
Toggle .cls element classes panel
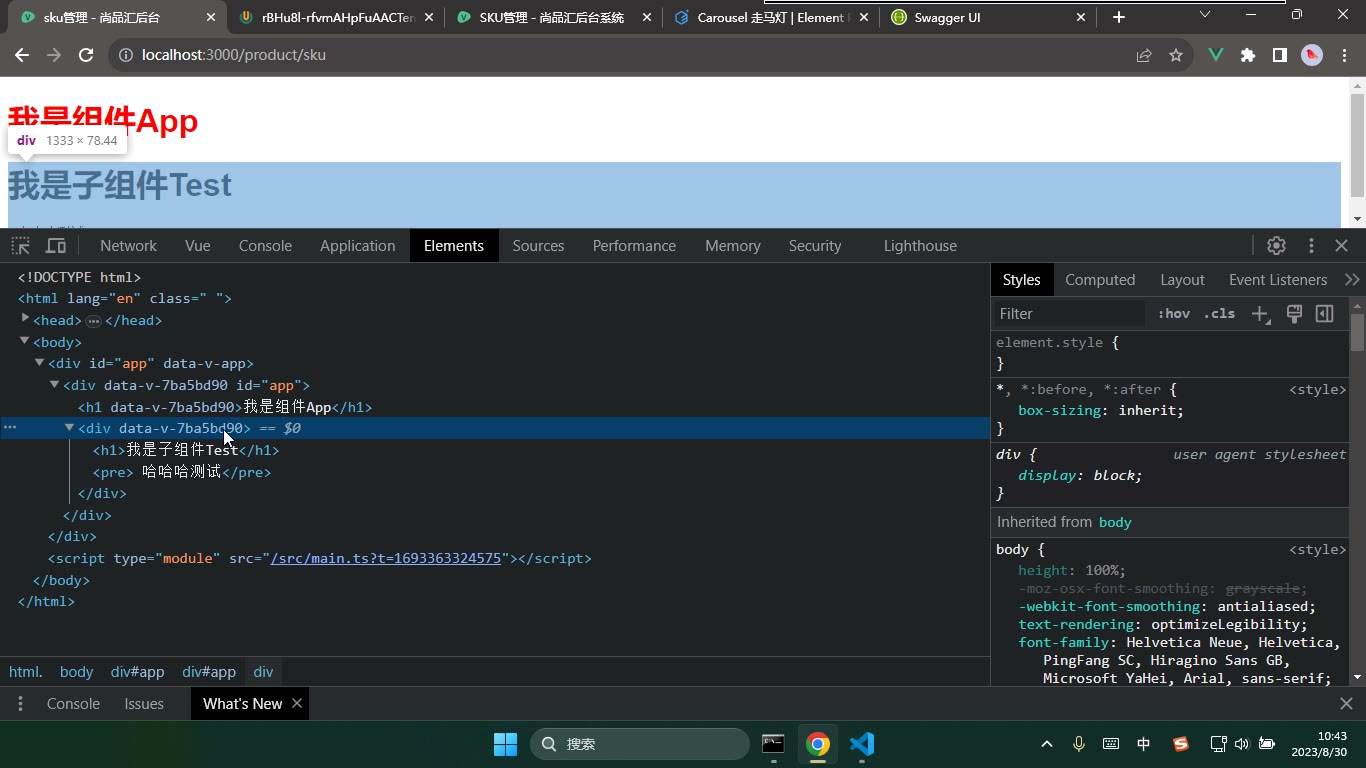(1219, 314)
